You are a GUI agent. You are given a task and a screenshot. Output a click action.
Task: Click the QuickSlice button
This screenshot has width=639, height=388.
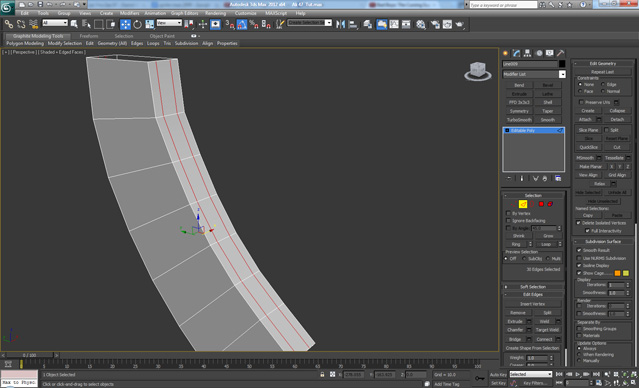[588, 147]
